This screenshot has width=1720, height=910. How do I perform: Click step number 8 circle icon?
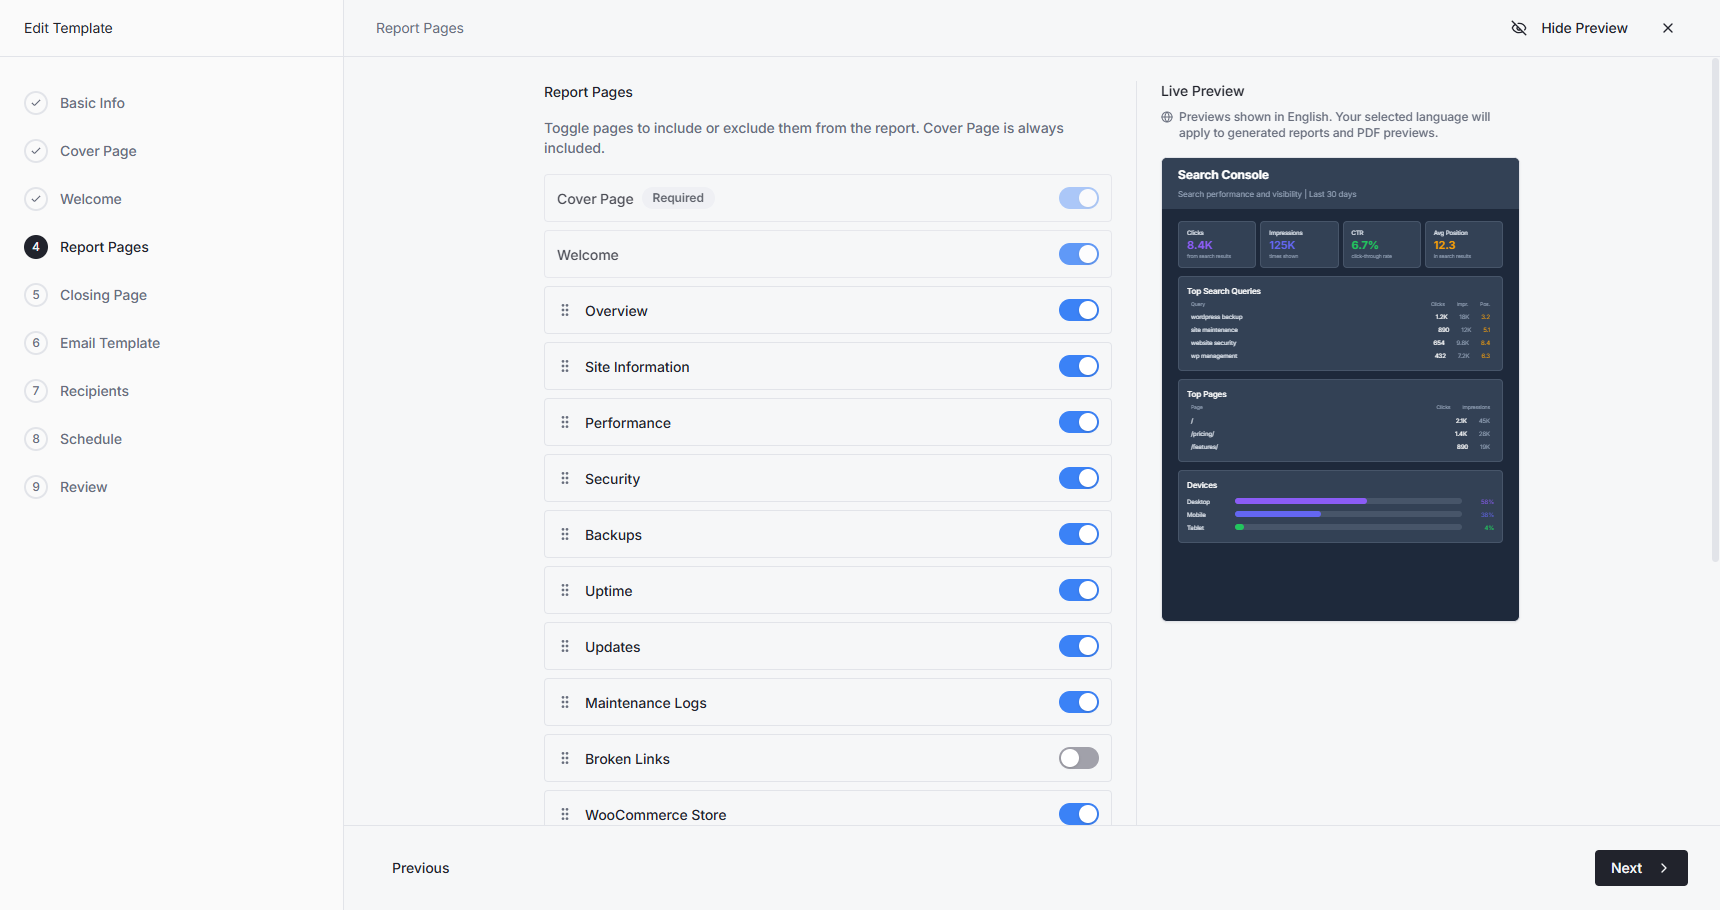click(36, 439)
